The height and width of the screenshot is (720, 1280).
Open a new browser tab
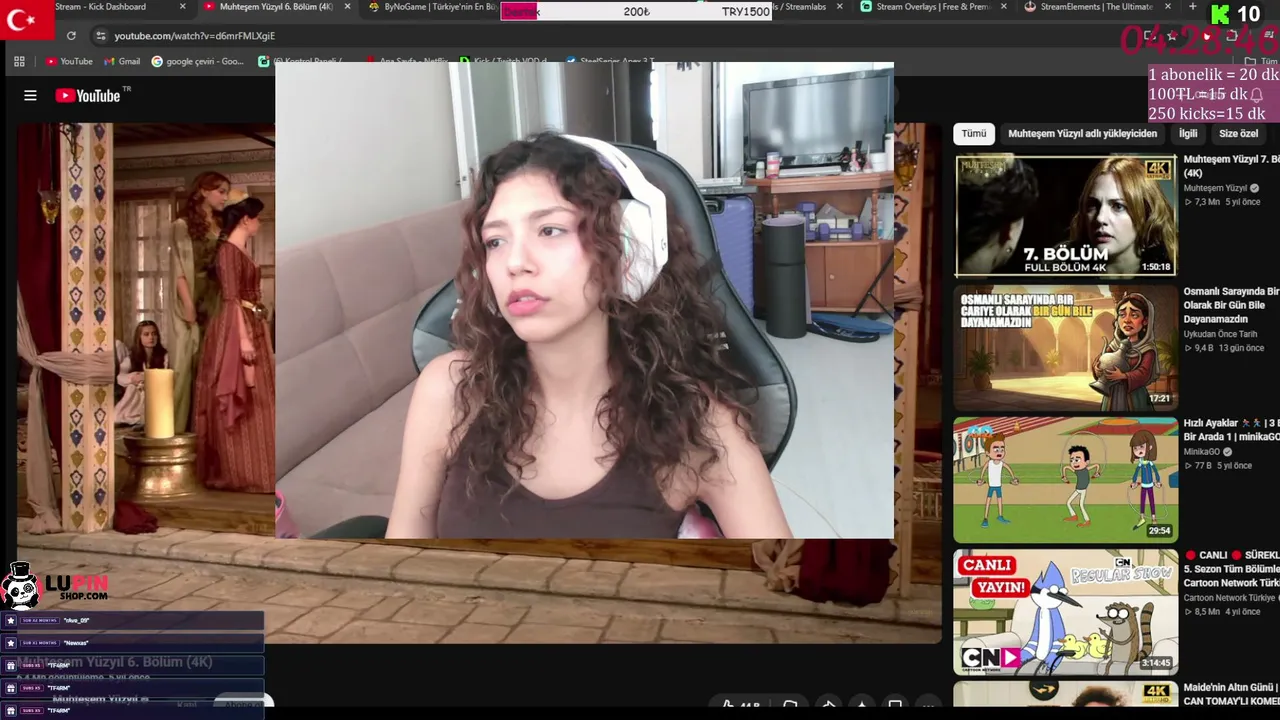tap(1192, 7)
